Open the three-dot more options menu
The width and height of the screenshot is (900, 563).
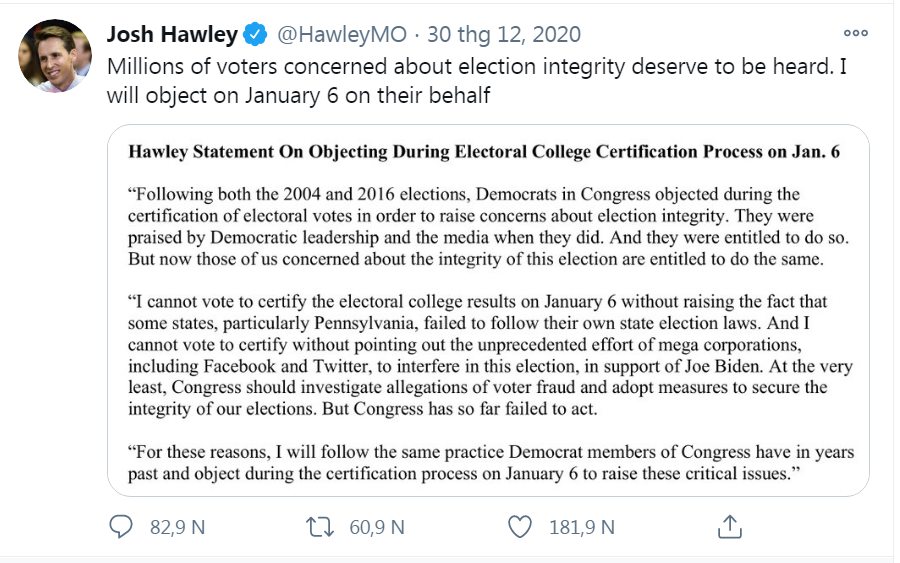tap(856, 32)
